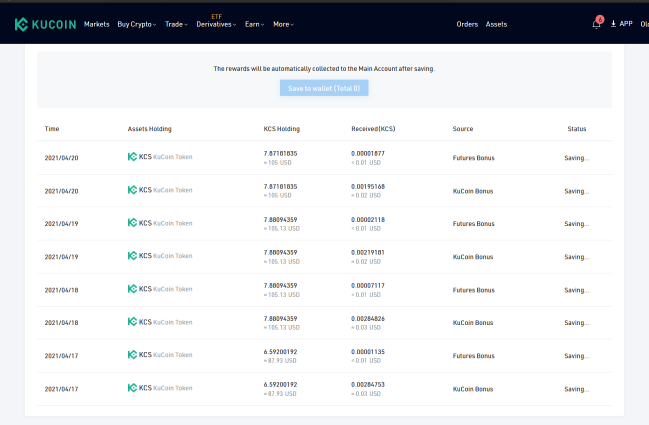
Task: Click the Assets Holding column header
Action: pyautogui.click(x=149, y=129)
